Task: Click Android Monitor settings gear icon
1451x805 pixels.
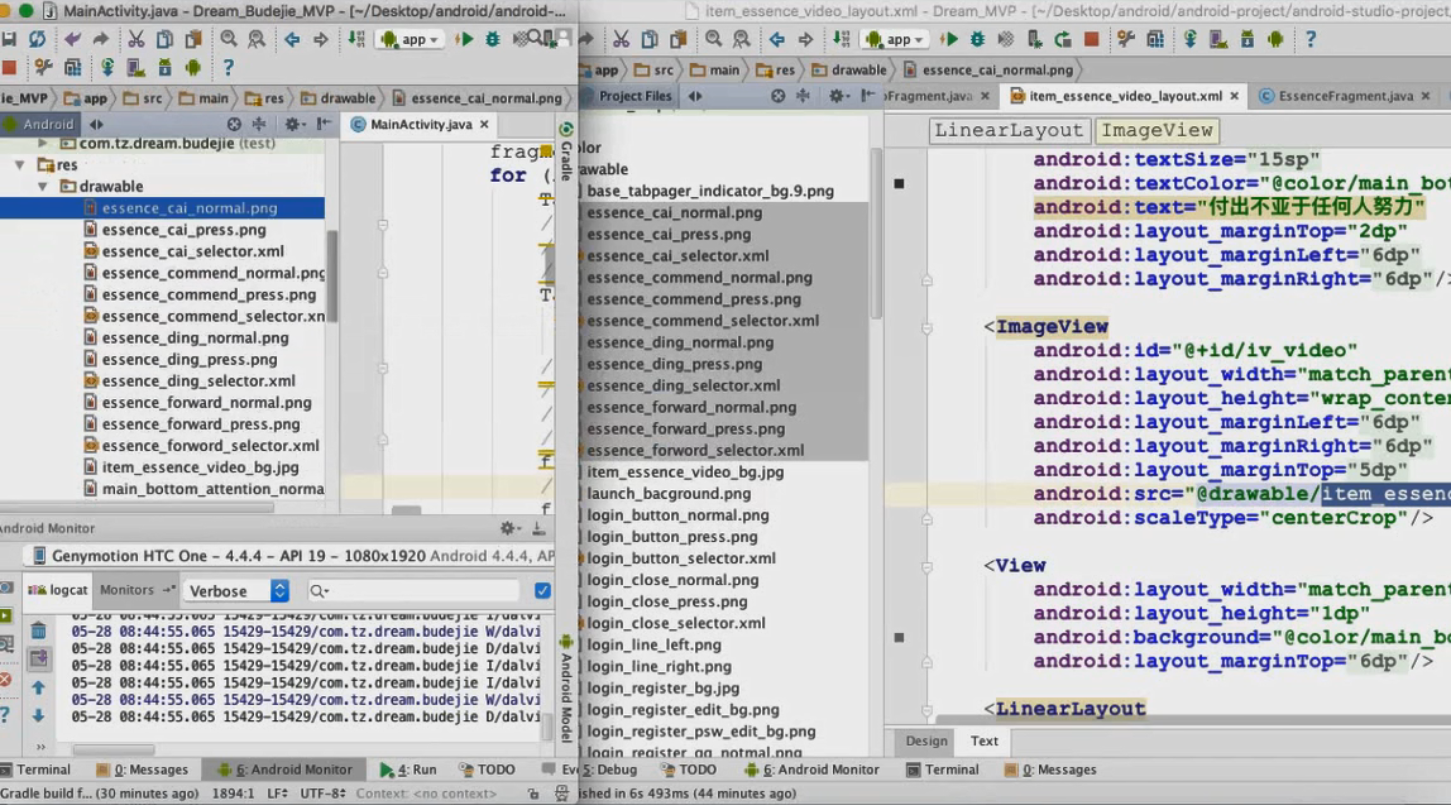Action: (x=509, y=528)
